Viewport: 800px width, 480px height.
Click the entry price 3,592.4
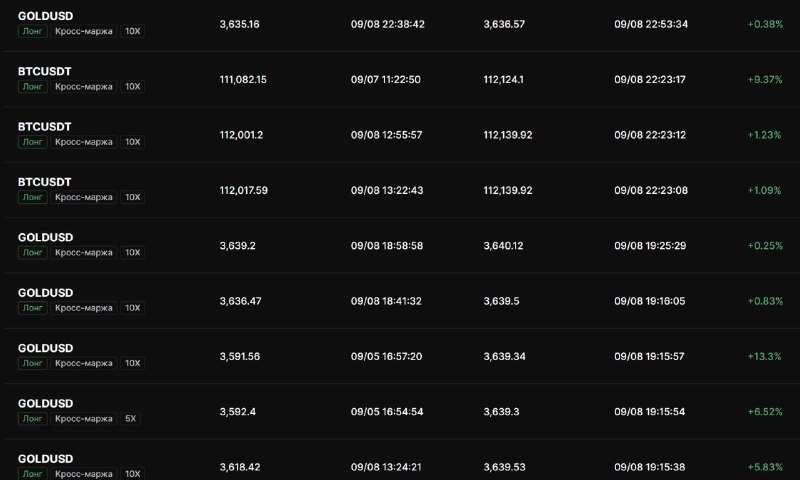pyautogui.click(x=238, y=412)
